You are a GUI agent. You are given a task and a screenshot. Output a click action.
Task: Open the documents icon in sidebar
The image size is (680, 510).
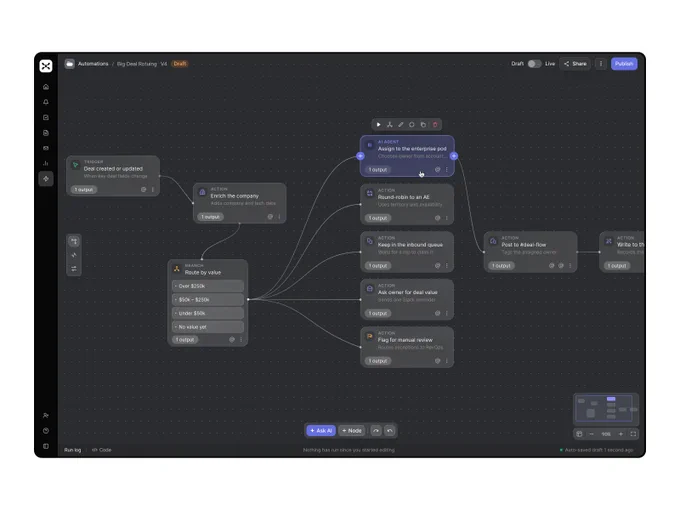coord(46,133)
